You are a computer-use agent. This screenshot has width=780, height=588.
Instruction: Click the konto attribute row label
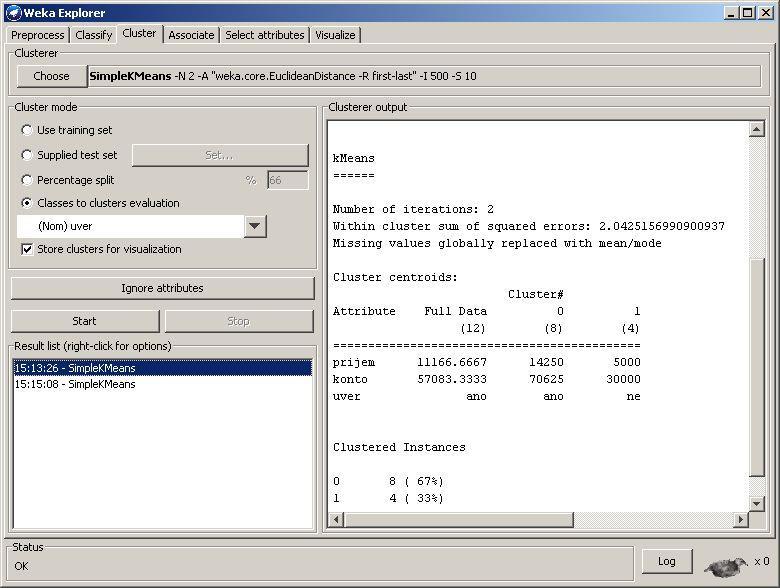pos(350,380)
